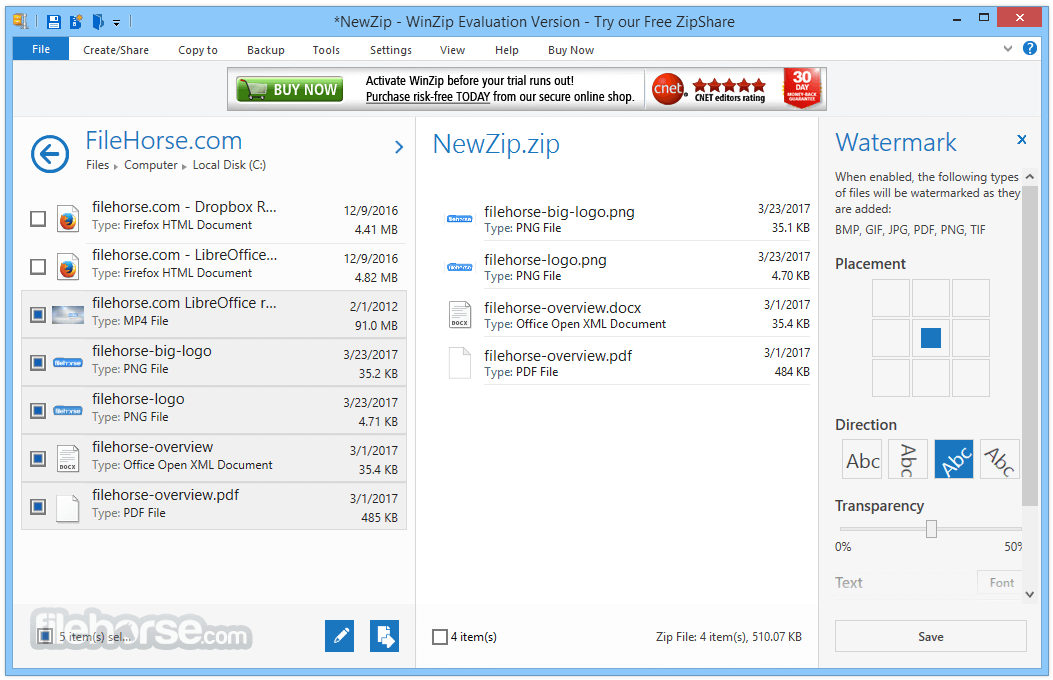Click the Font button
Screen dimensions: 1053x680
(x=1001, y=583)
